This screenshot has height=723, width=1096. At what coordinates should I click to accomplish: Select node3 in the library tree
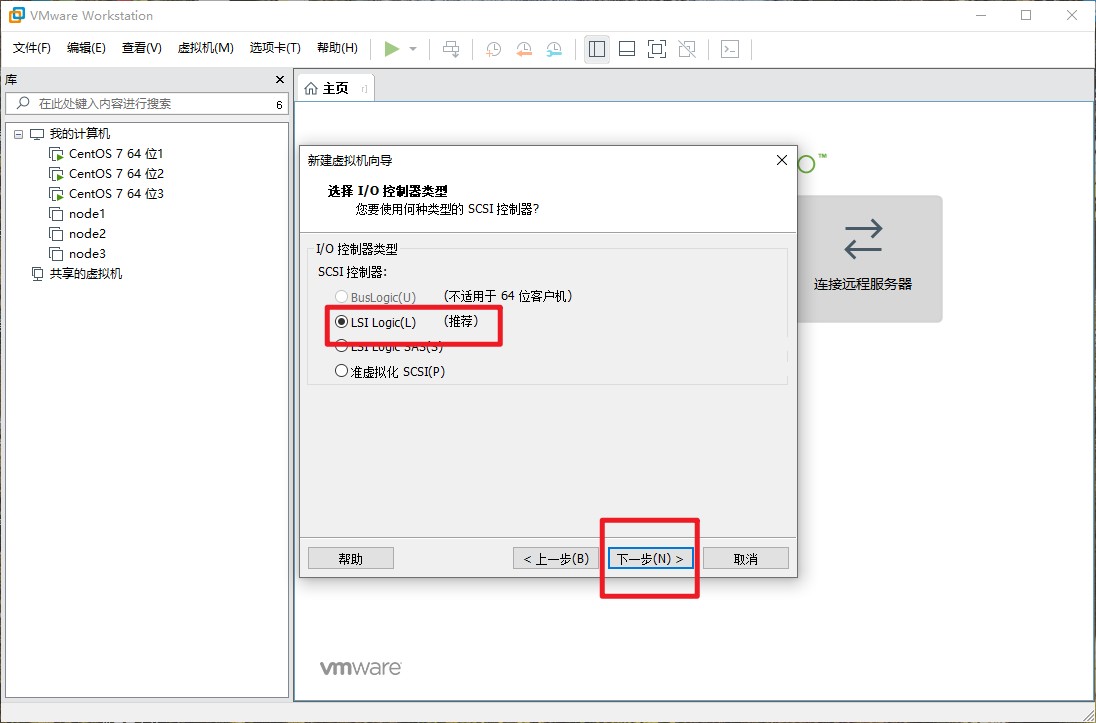pos(87,254)
